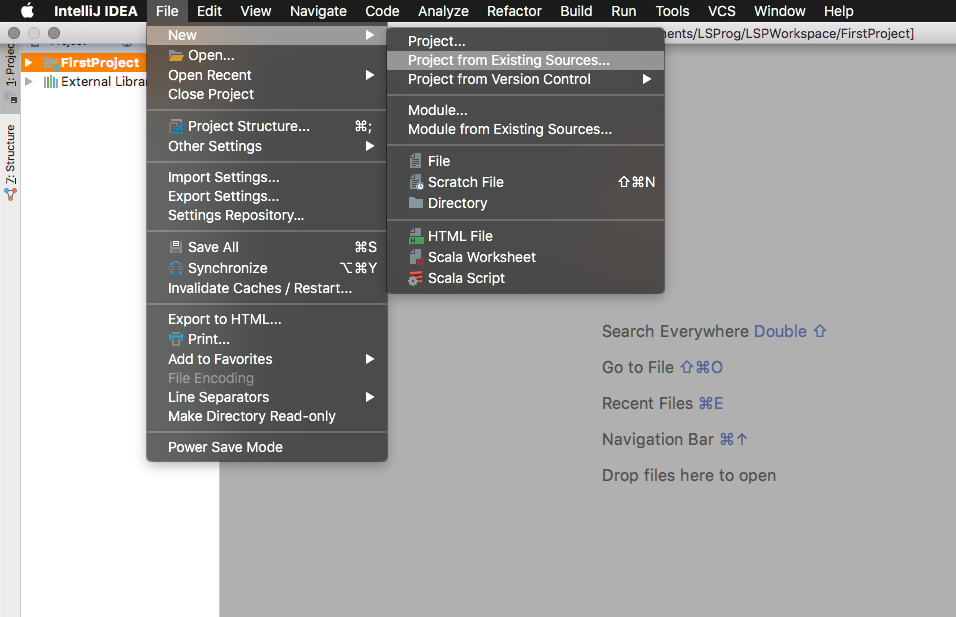Viewport: 956px width, 617px height.
Task: Expand Add to Favorites submenu
Action: [x=267, y=359]
